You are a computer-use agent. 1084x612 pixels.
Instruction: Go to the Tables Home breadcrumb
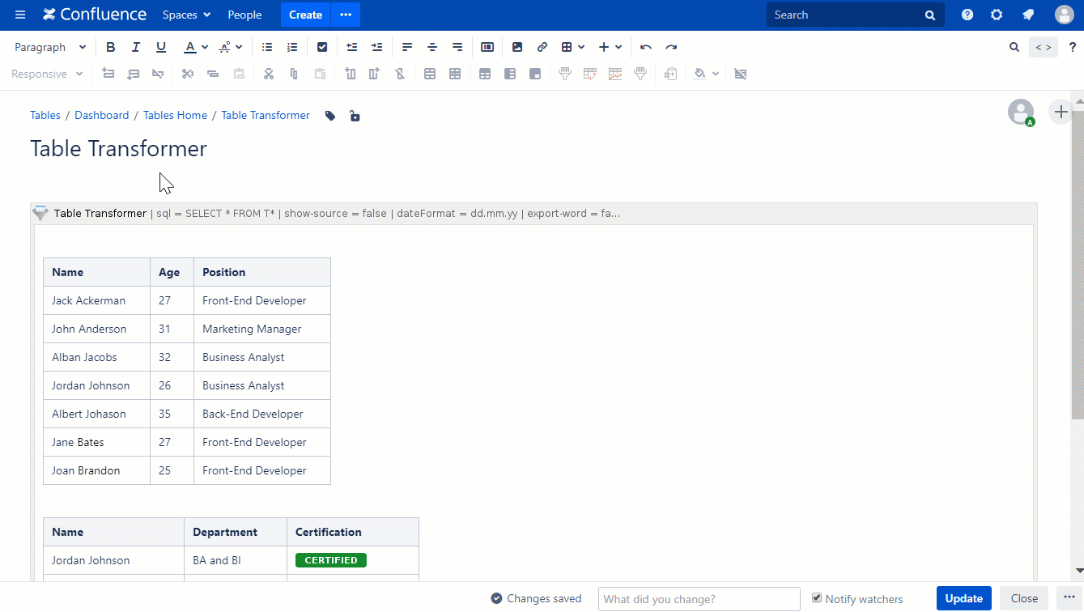pyautogui.click(x=175, y=116)
